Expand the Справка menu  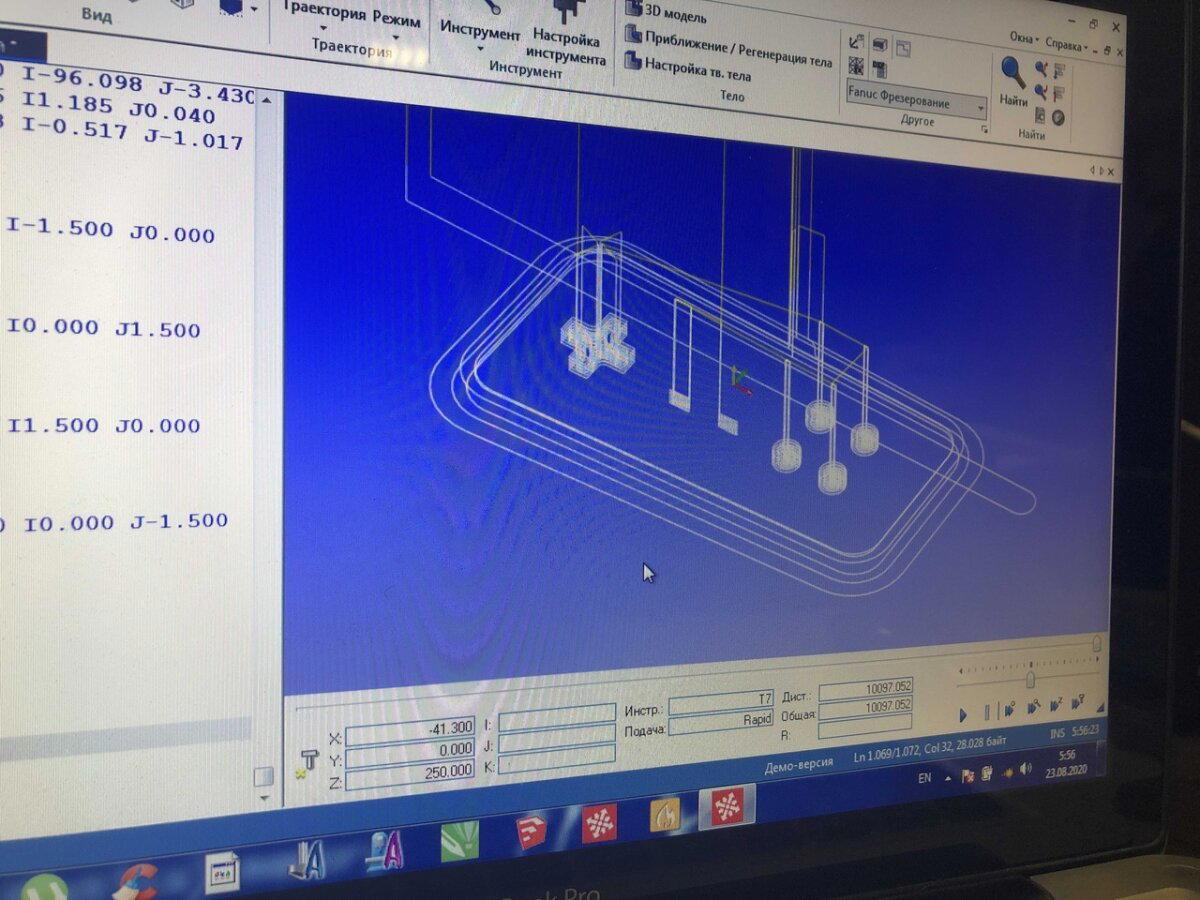pos(1066,44)
